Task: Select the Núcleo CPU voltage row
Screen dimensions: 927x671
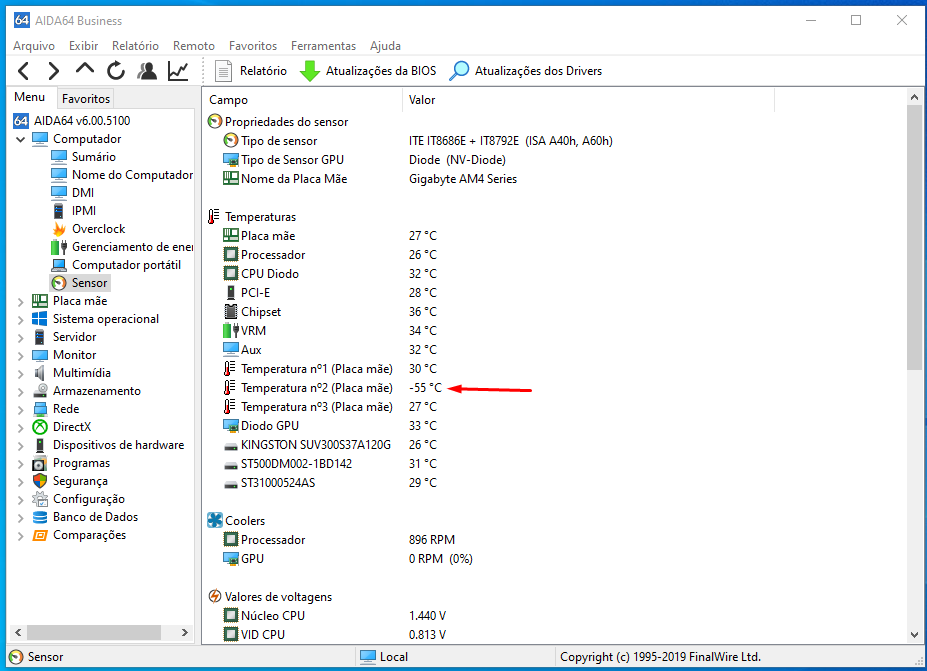Action: 335,615
